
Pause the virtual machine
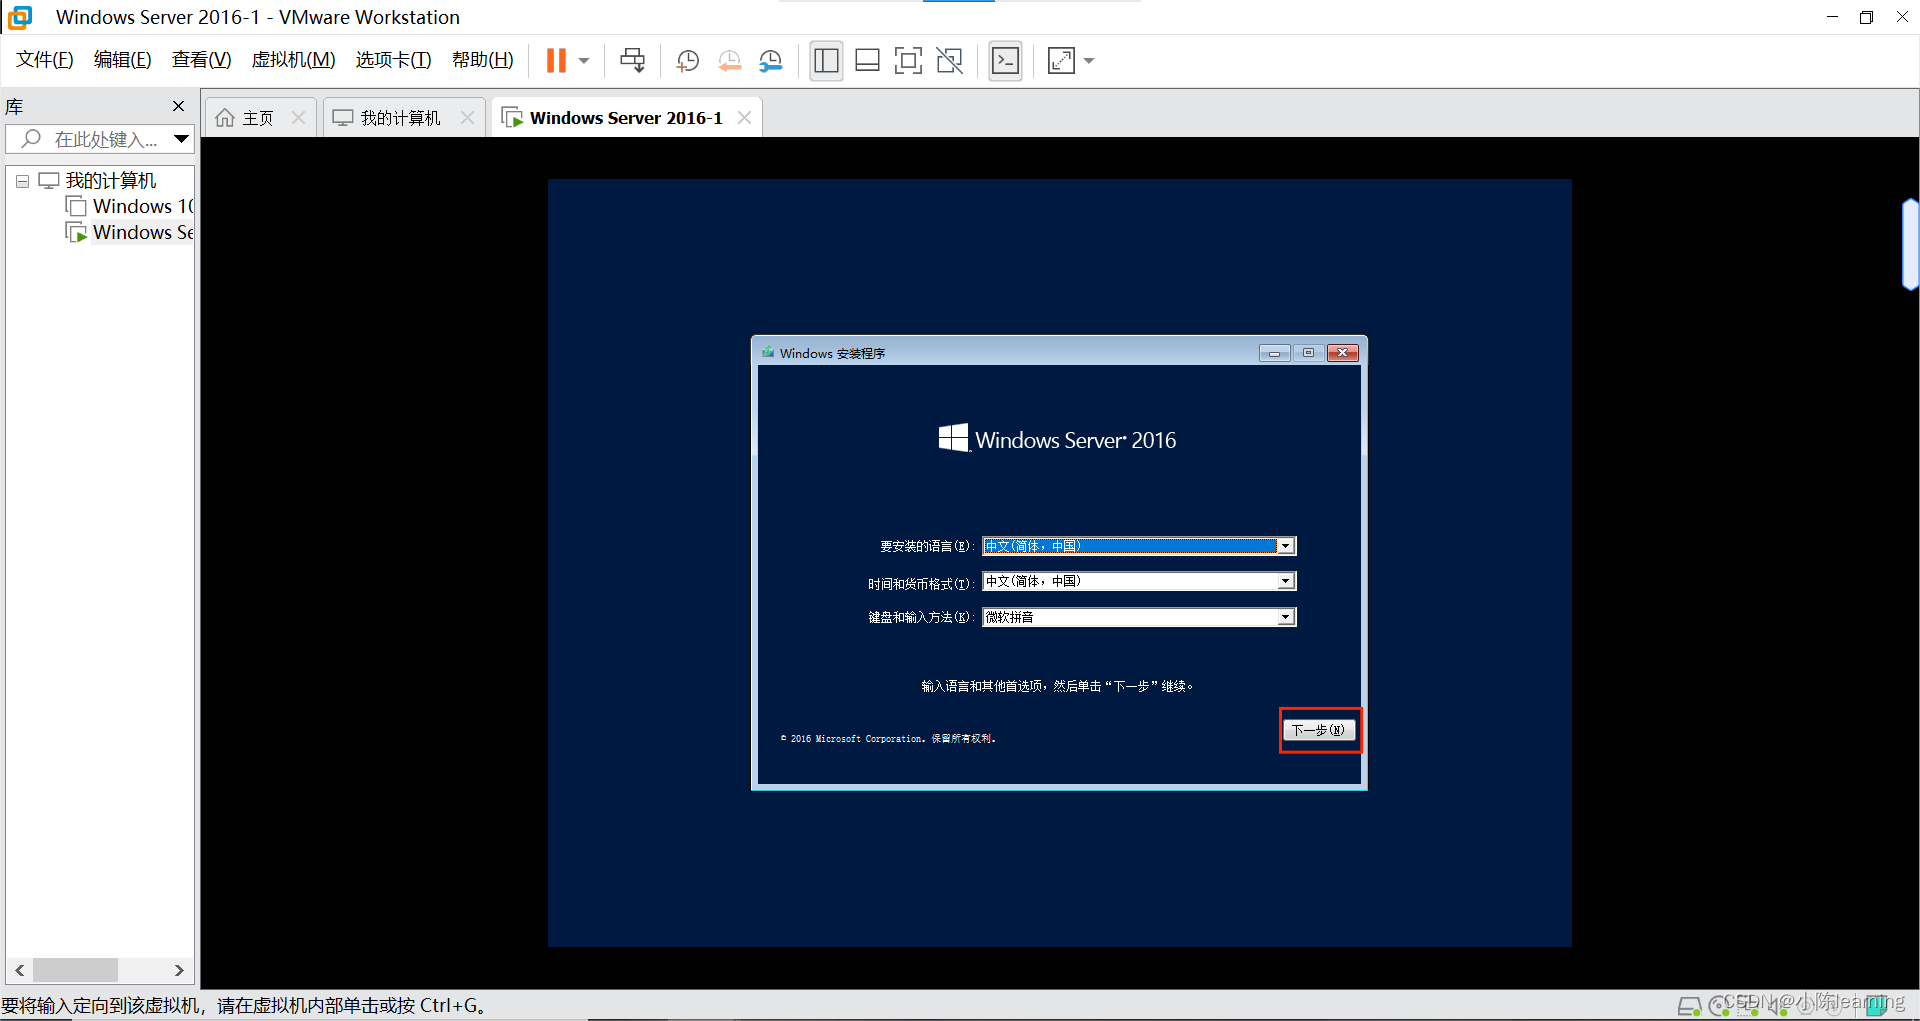[x=556, y=61]
